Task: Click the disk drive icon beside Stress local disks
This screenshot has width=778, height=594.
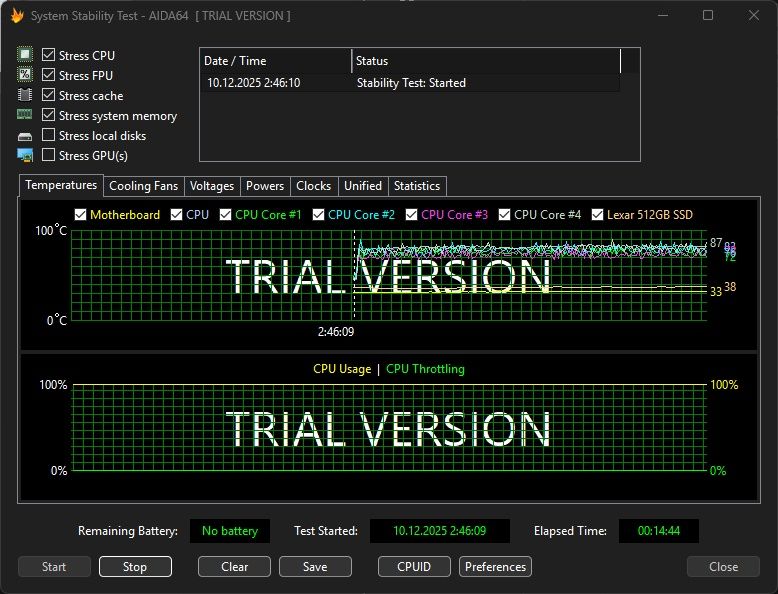Action: point(25,136)
